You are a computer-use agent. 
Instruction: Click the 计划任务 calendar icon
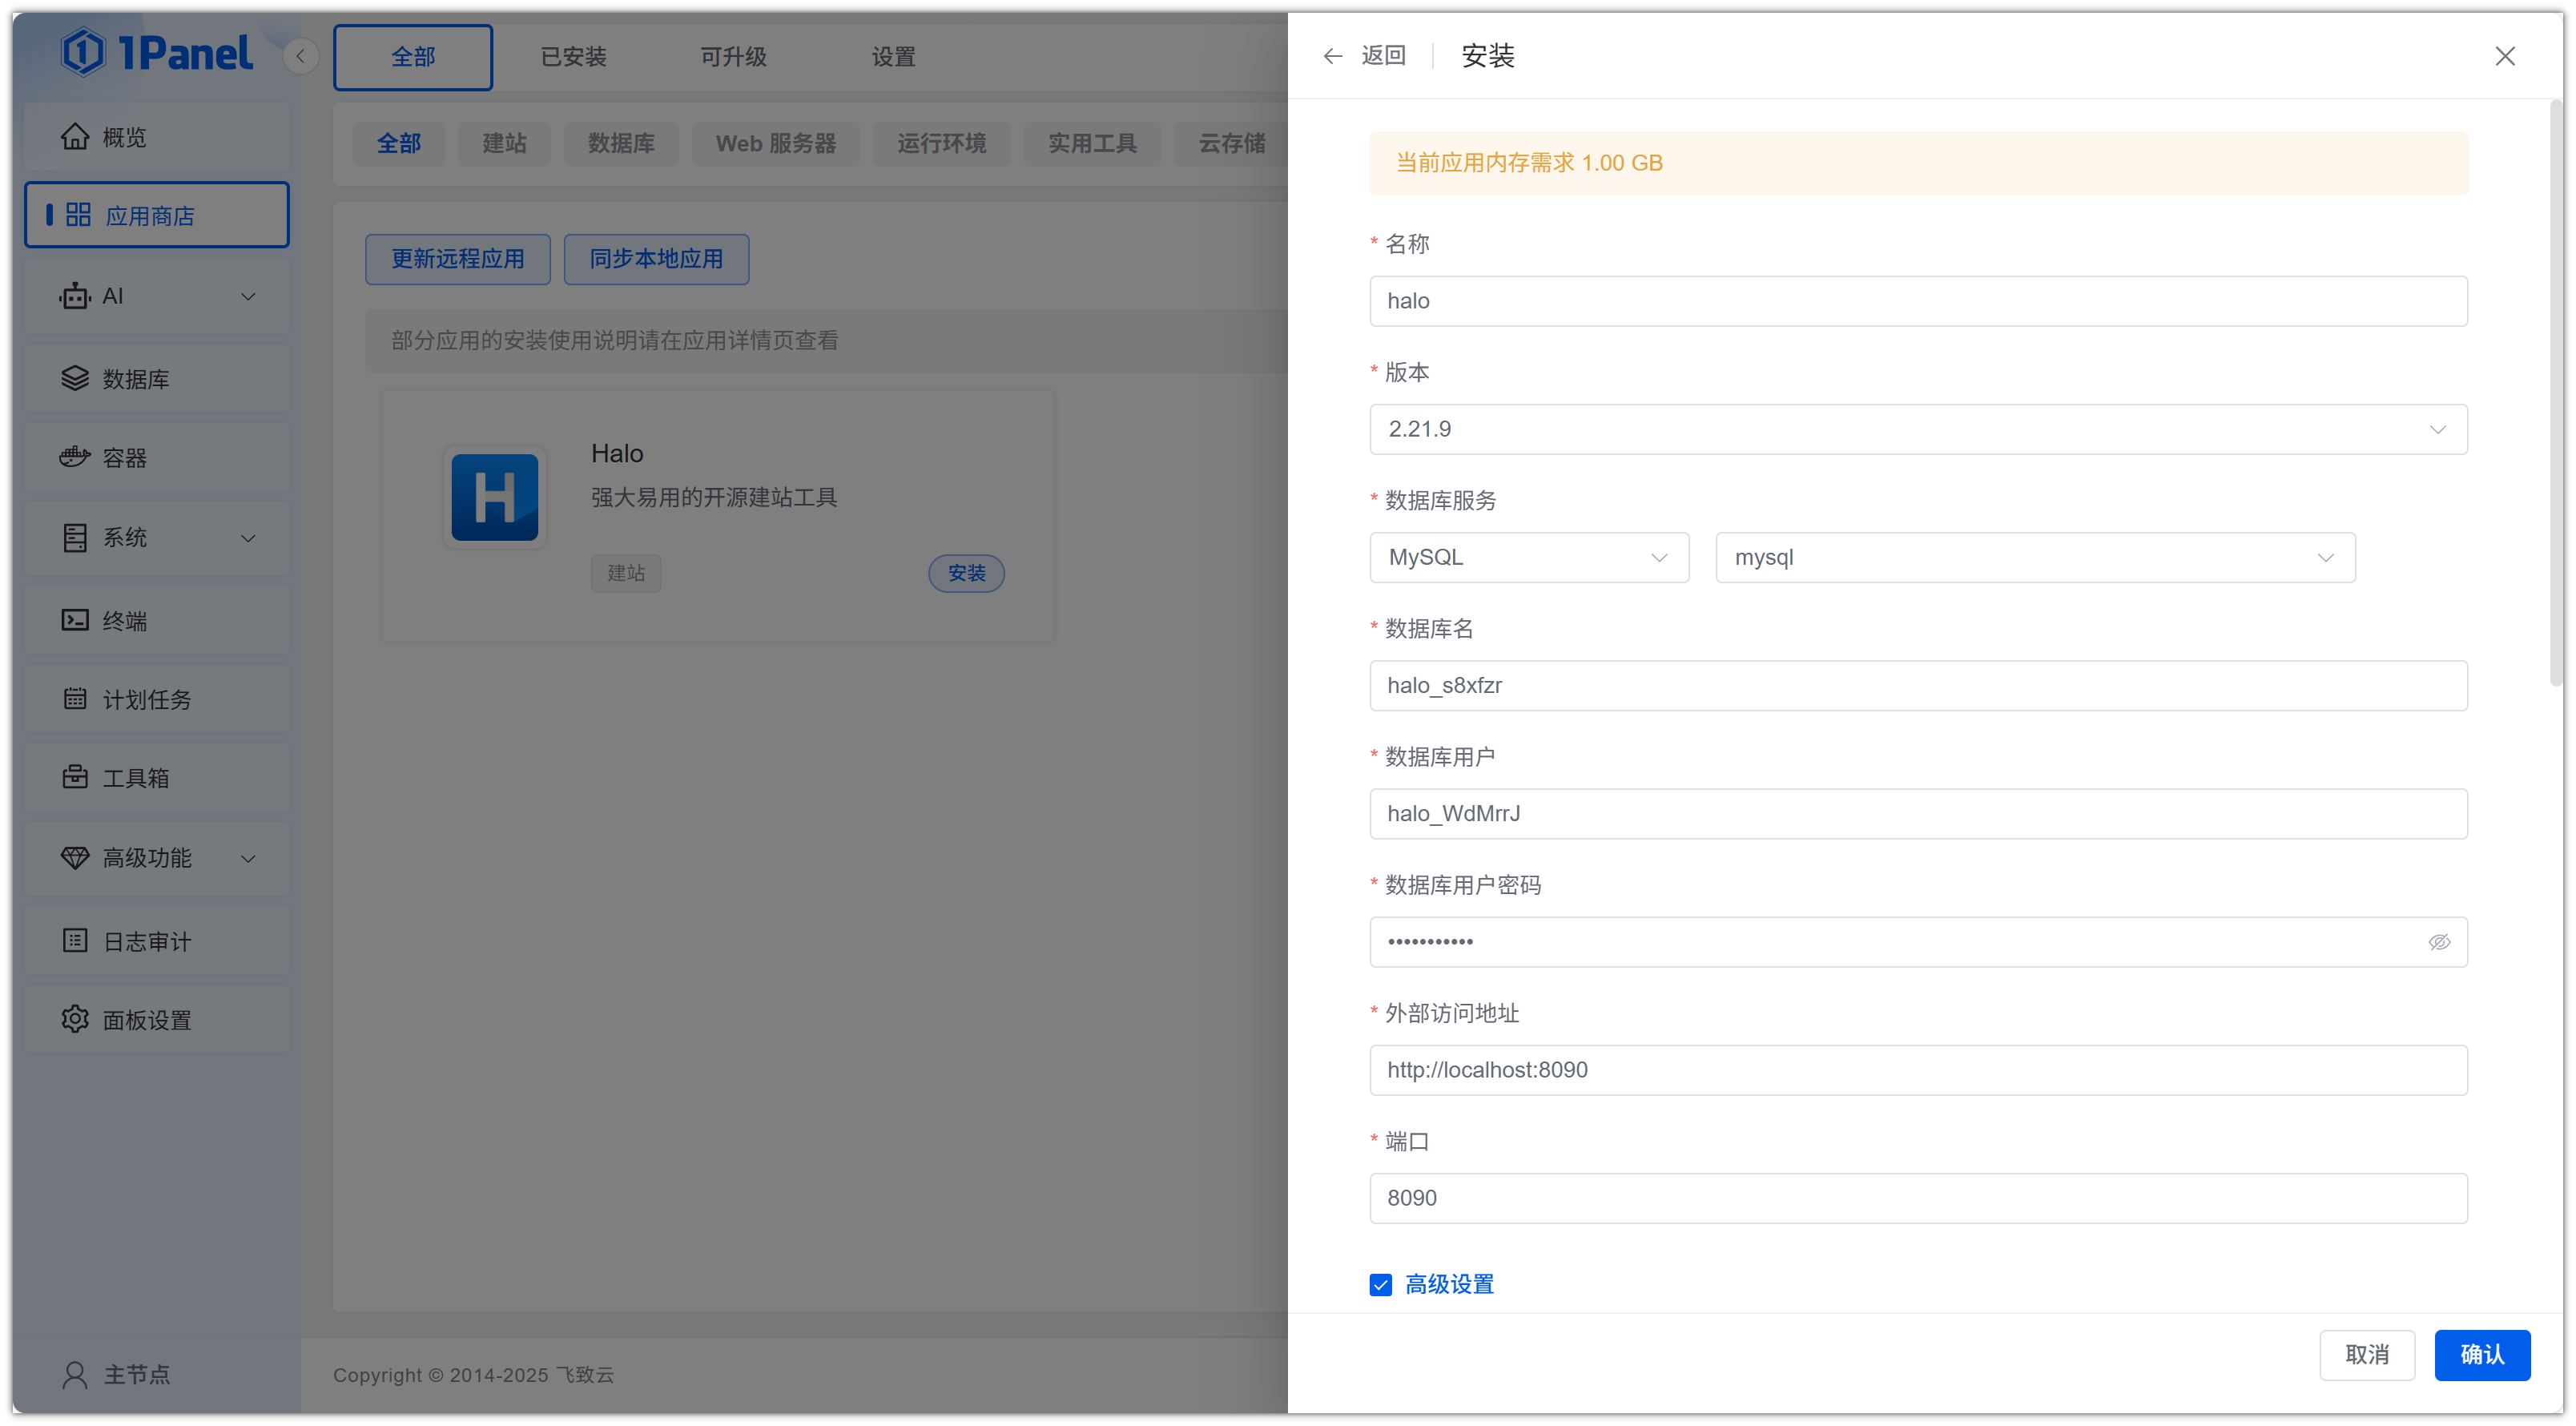[x=75, y=699]
